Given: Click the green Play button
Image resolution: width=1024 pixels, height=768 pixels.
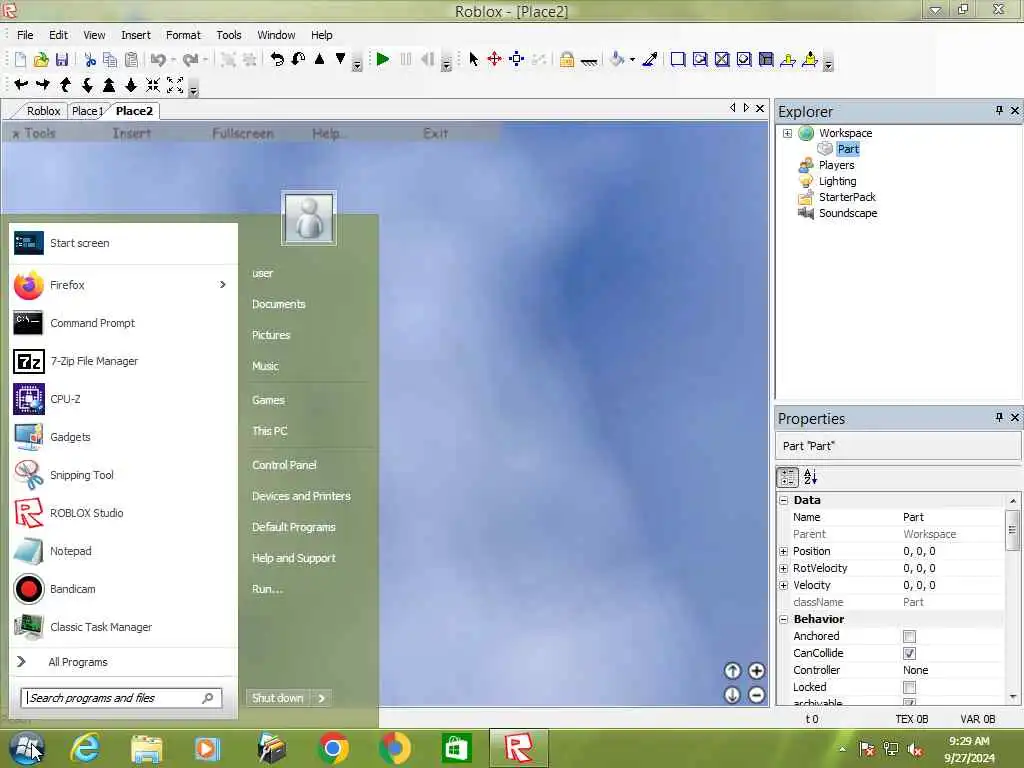Looking at the screenshot, I should click(x=383, y=59).
